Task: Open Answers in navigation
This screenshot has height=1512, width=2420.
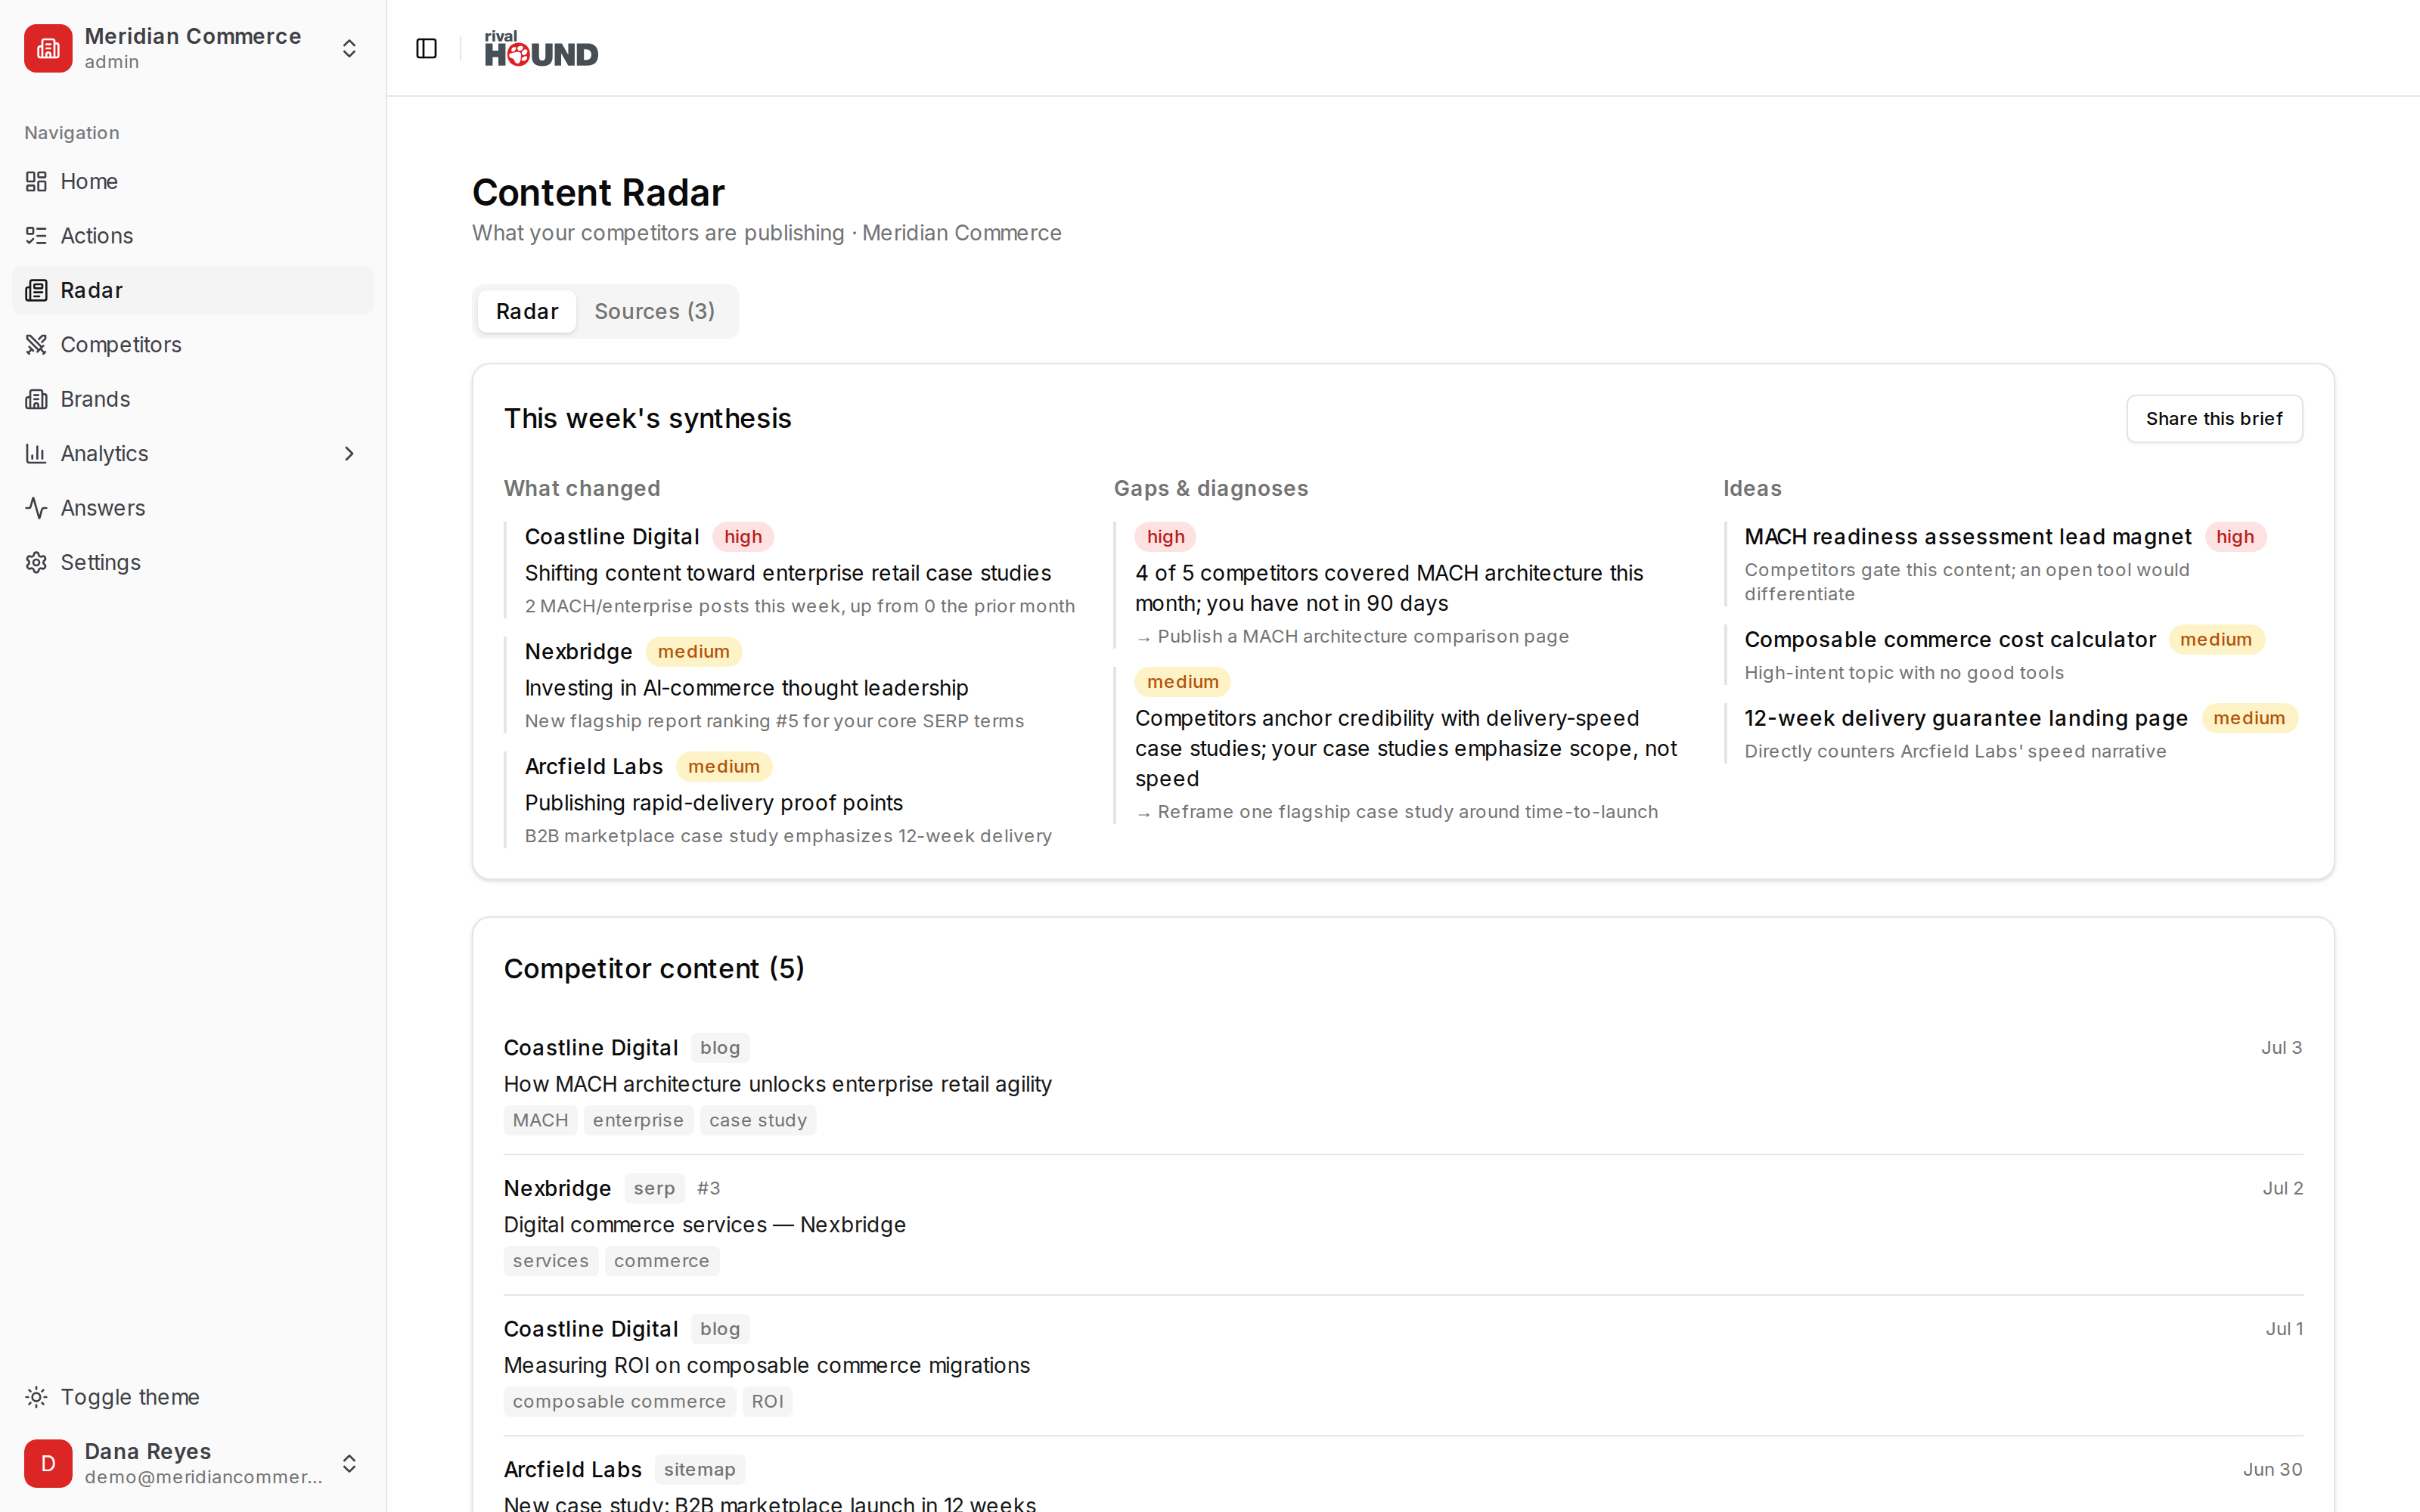Action: 192,508
